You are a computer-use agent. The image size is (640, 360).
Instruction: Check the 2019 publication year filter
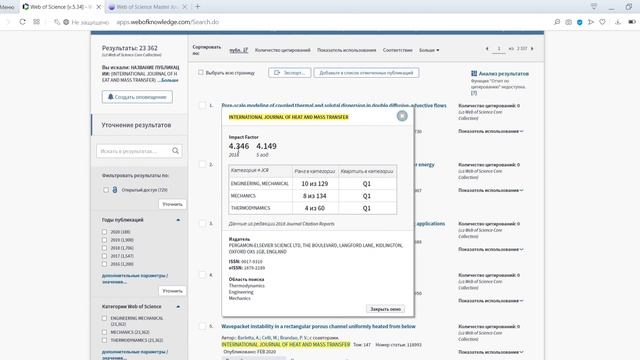pos(104,240)
